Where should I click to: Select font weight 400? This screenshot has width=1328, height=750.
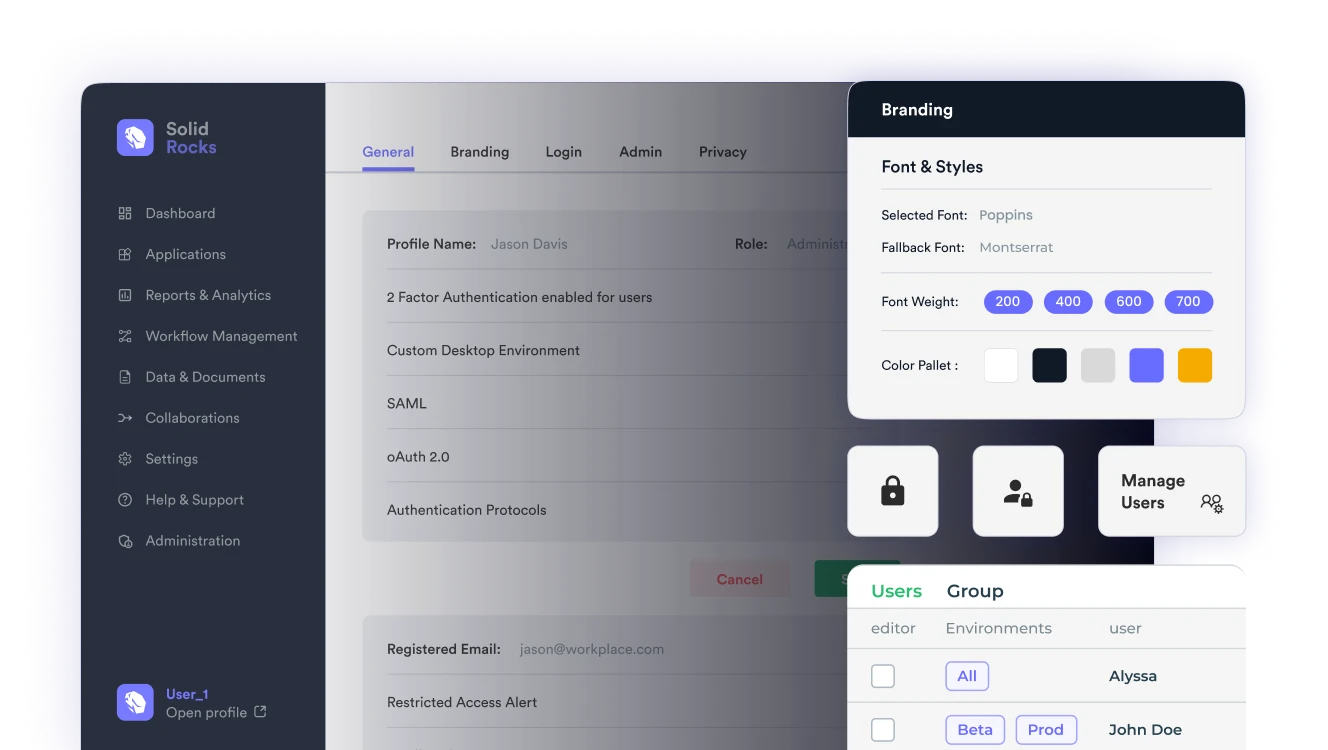pos(1068,302)
